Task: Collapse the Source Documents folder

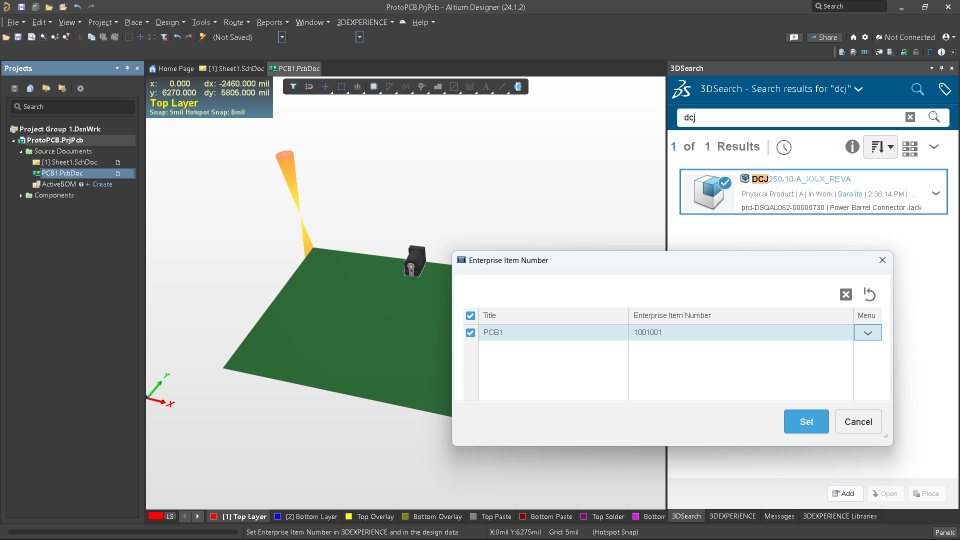Action: point(21,151)
